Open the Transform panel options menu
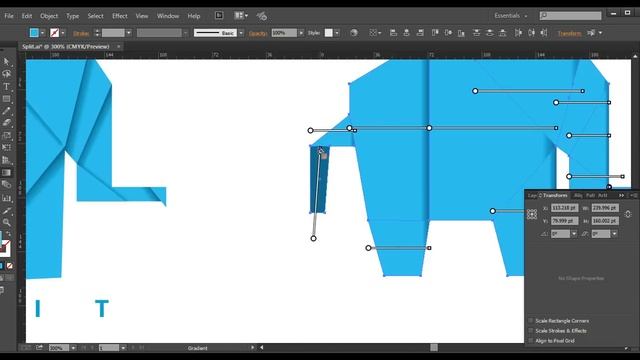Screen dimensions: 640x360 tap(633, 196)
